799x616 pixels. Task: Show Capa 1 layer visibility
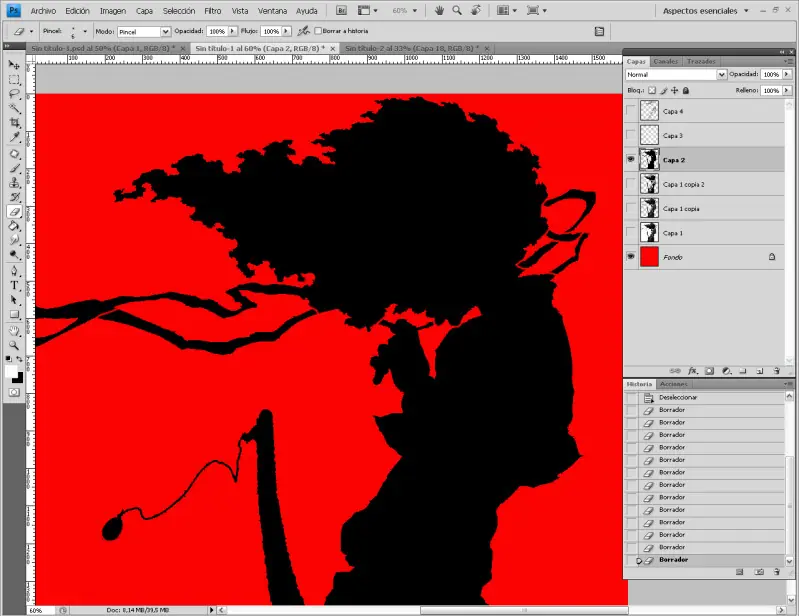tap(631, 233)
